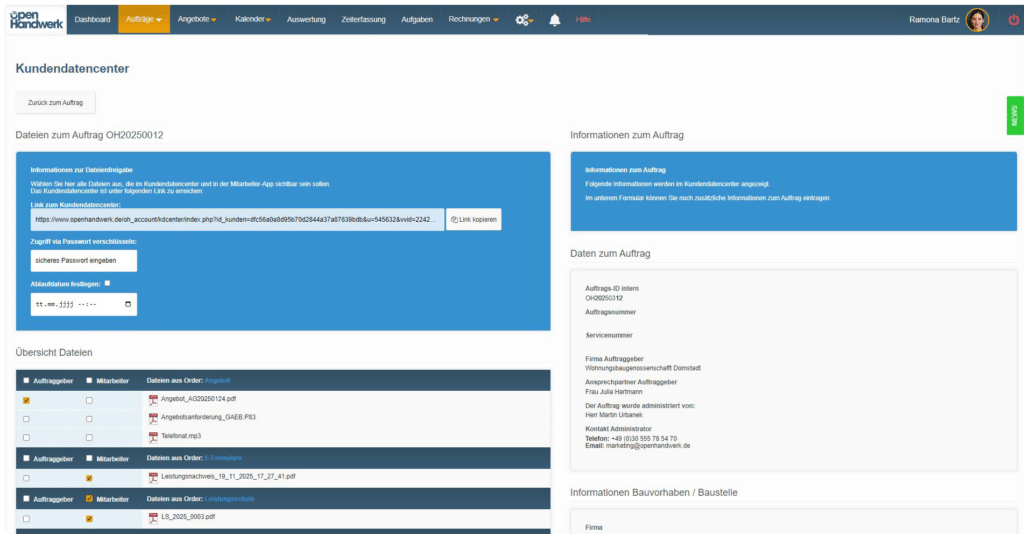Check Mitarbeiter for Angebotsanforderung_GAEB.P83
The height and width of the screenshot is (534, 1024).
(x=89, y=418)
